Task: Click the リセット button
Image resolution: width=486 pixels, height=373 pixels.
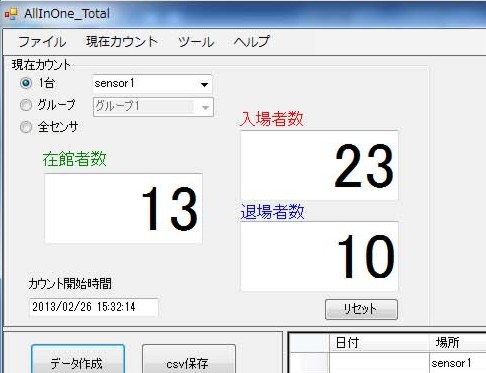Action: (x=361, y=309)
